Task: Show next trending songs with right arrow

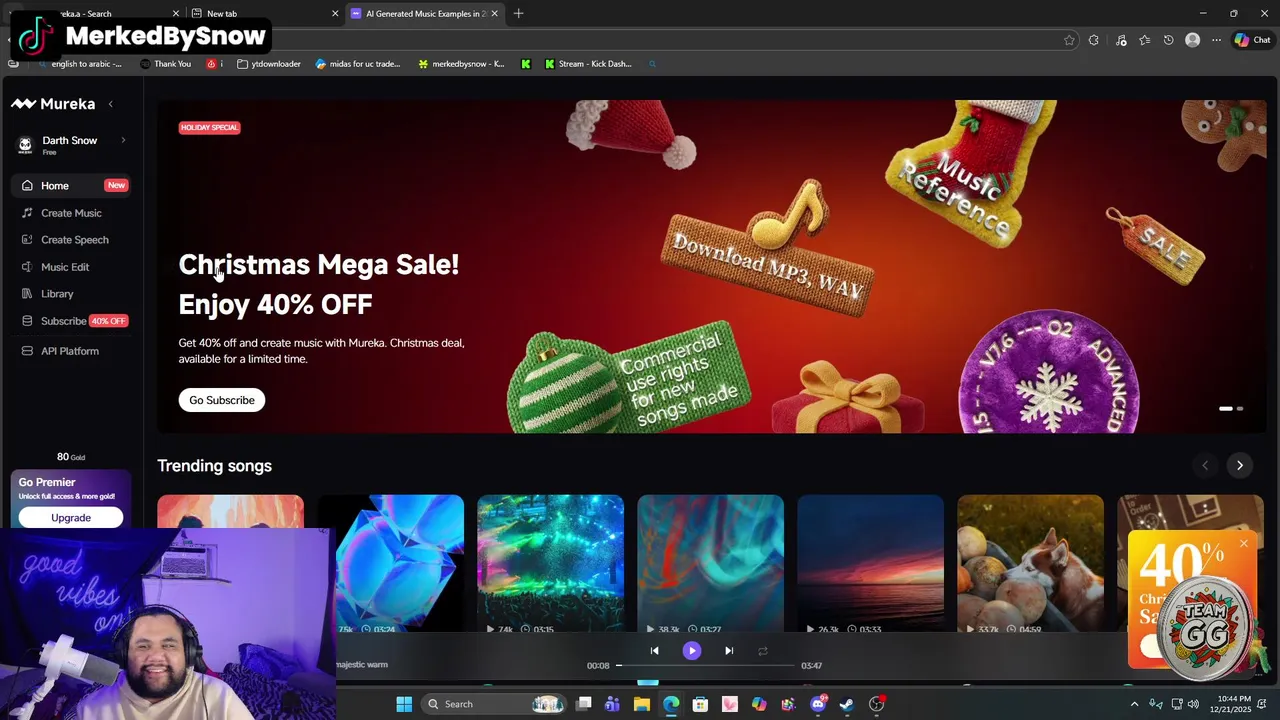Action: tap(1240, 465)
